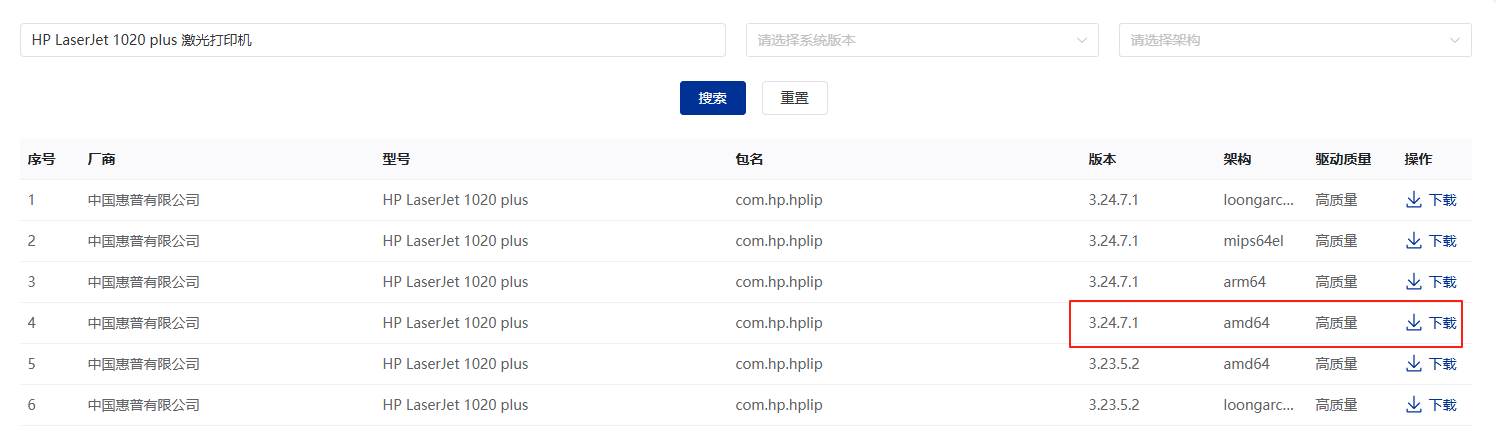
Task: Click 中国惠普有限公司 vendor in row 6
Action: (x=144, y=405)
